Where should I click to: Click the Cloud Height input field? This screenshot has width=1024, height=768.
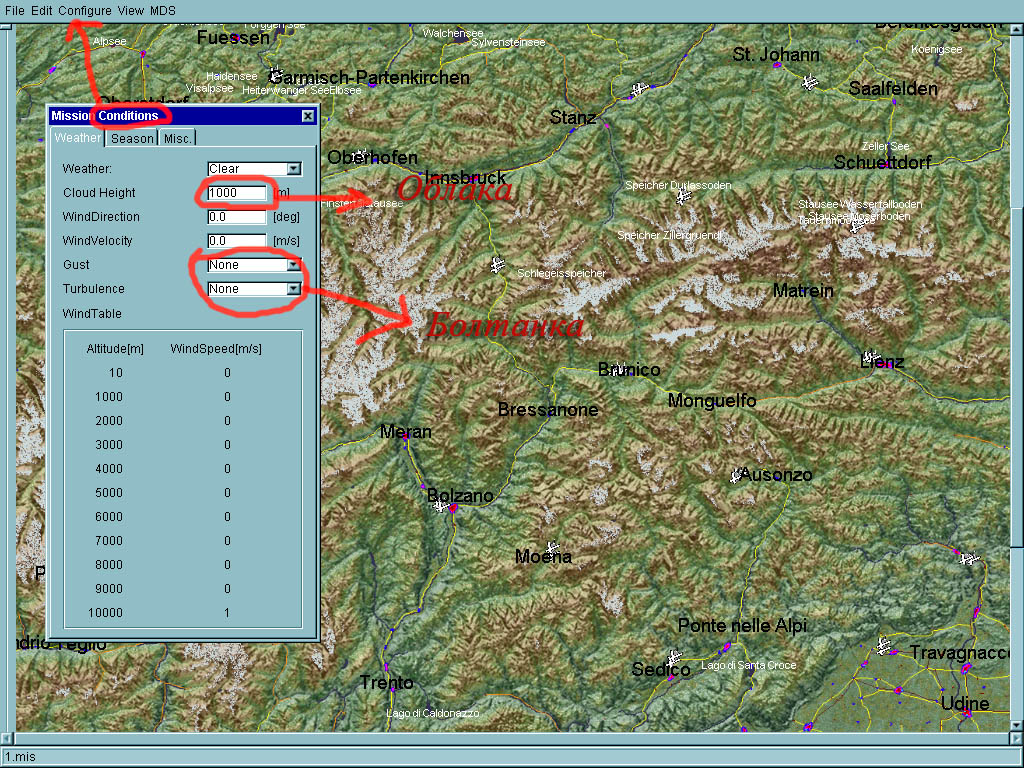[237, 193]
